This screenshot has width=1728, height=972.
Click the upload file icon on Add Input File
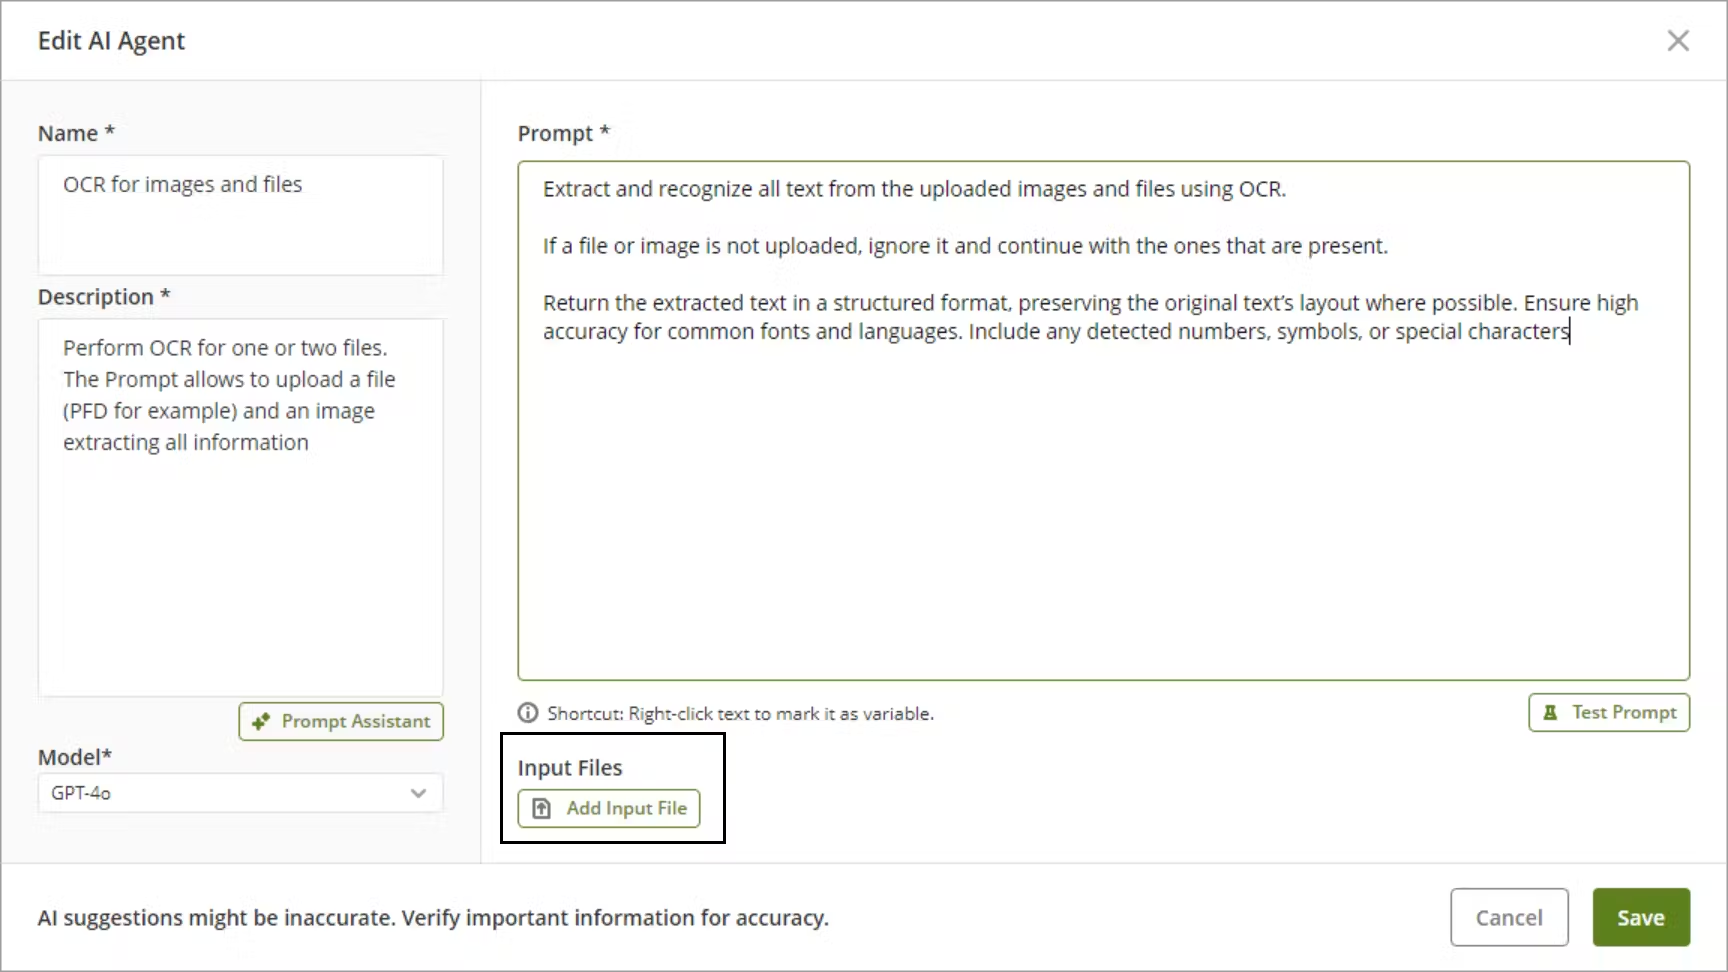click(541, 809)
